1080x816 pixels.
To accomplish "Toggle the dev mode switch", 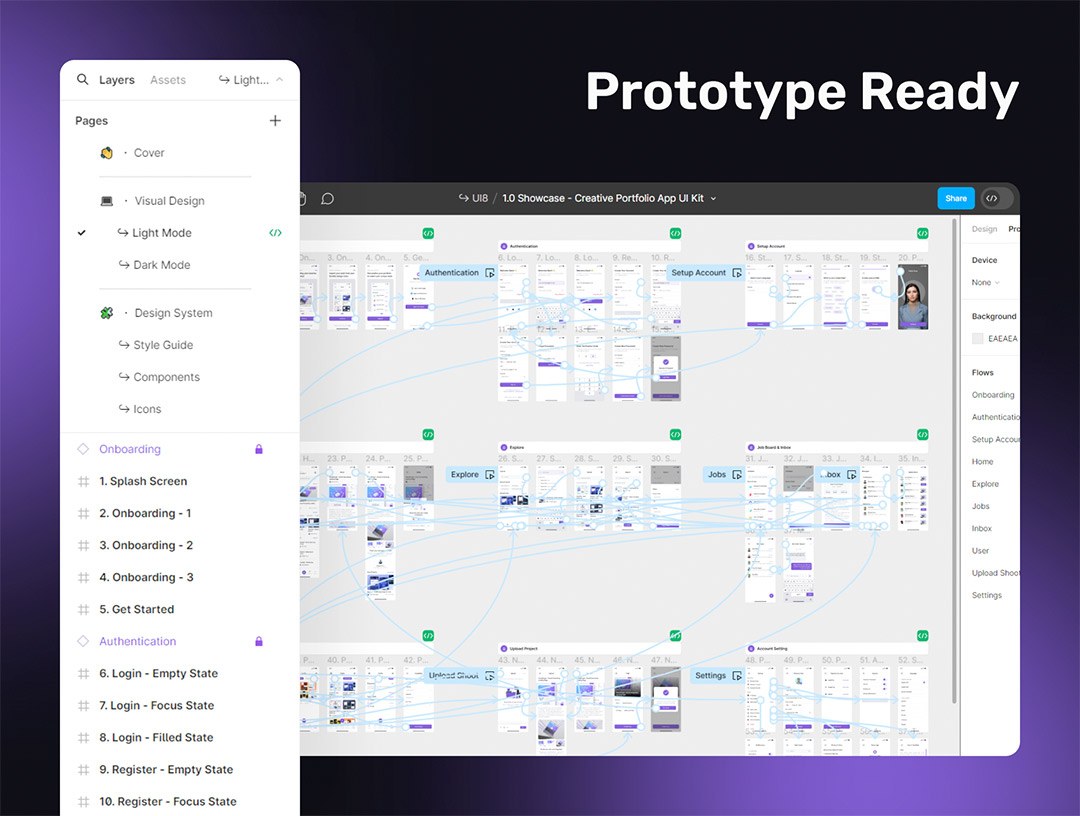I will coord(996,198).
